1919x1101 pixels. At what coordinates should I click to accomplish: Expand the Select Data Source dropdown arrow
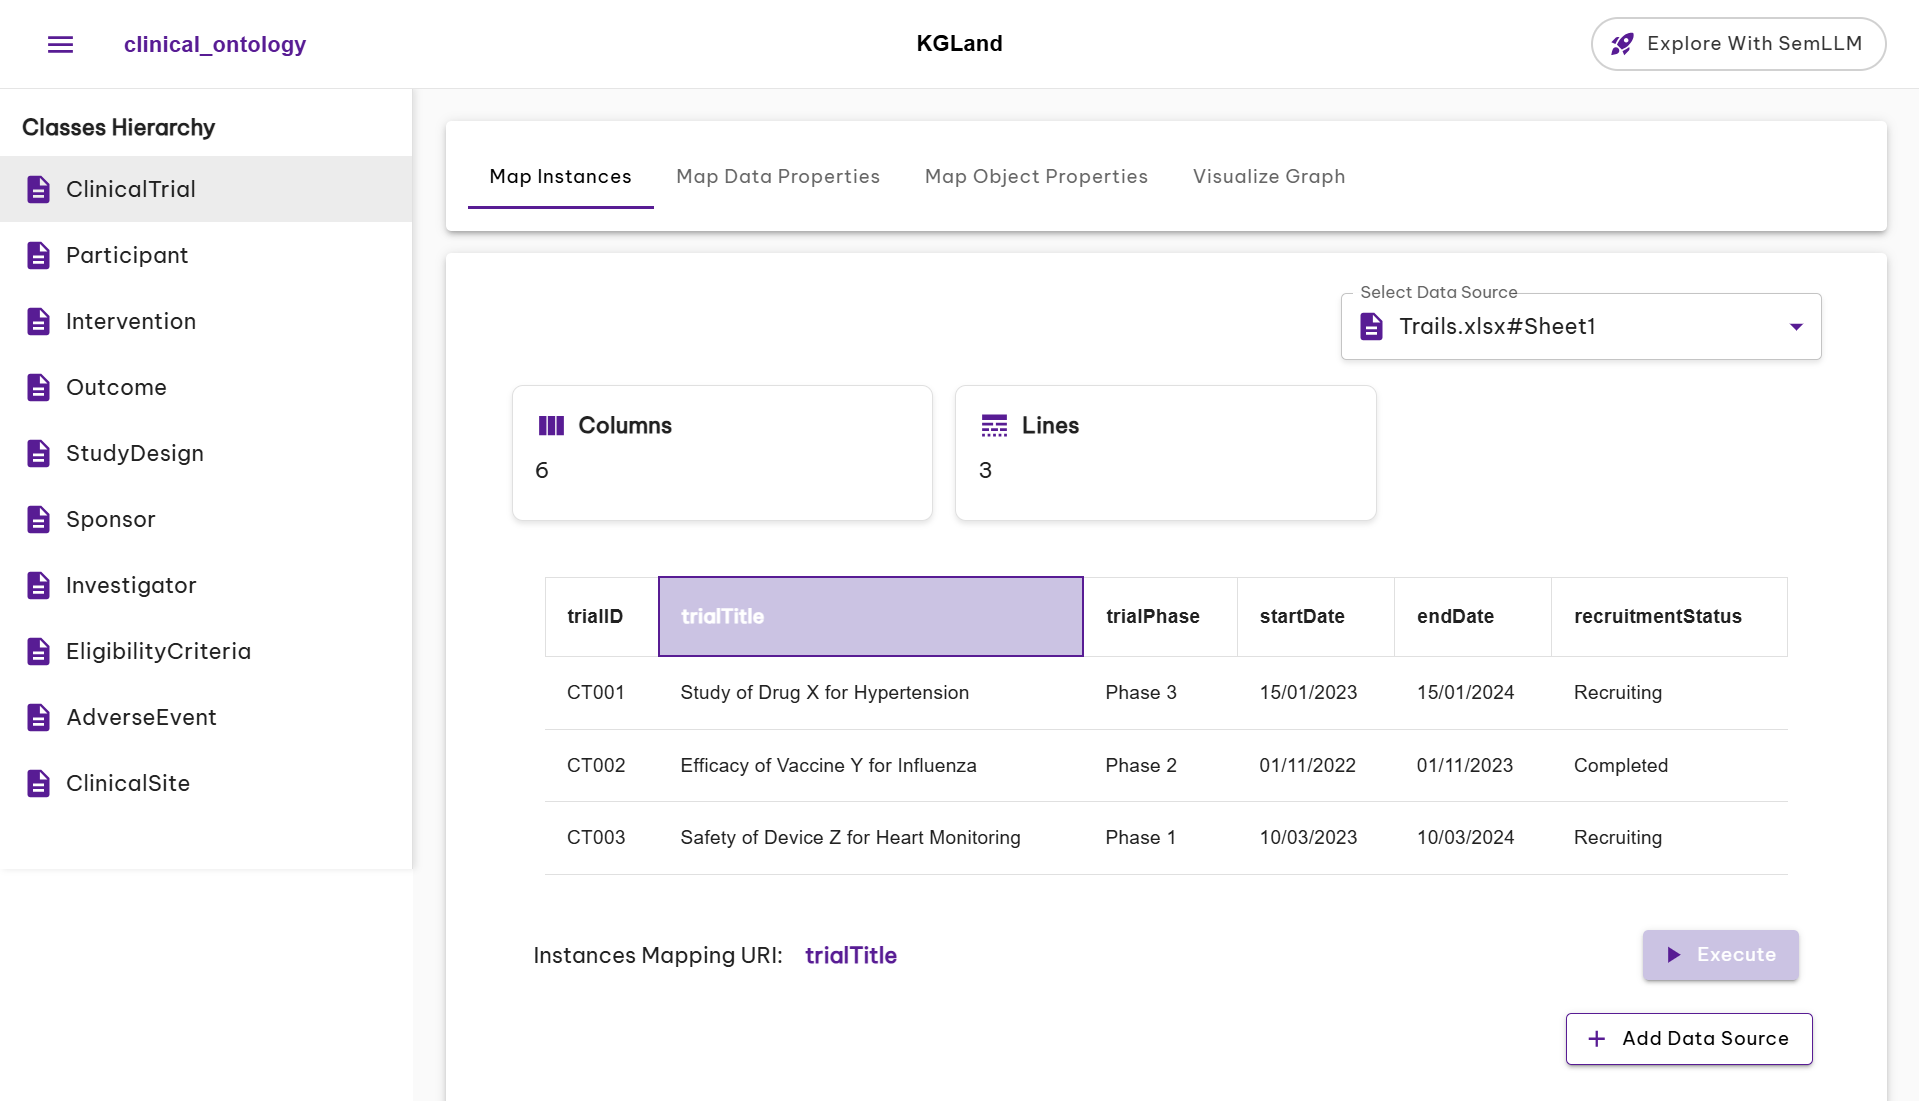coord(1796,327)
